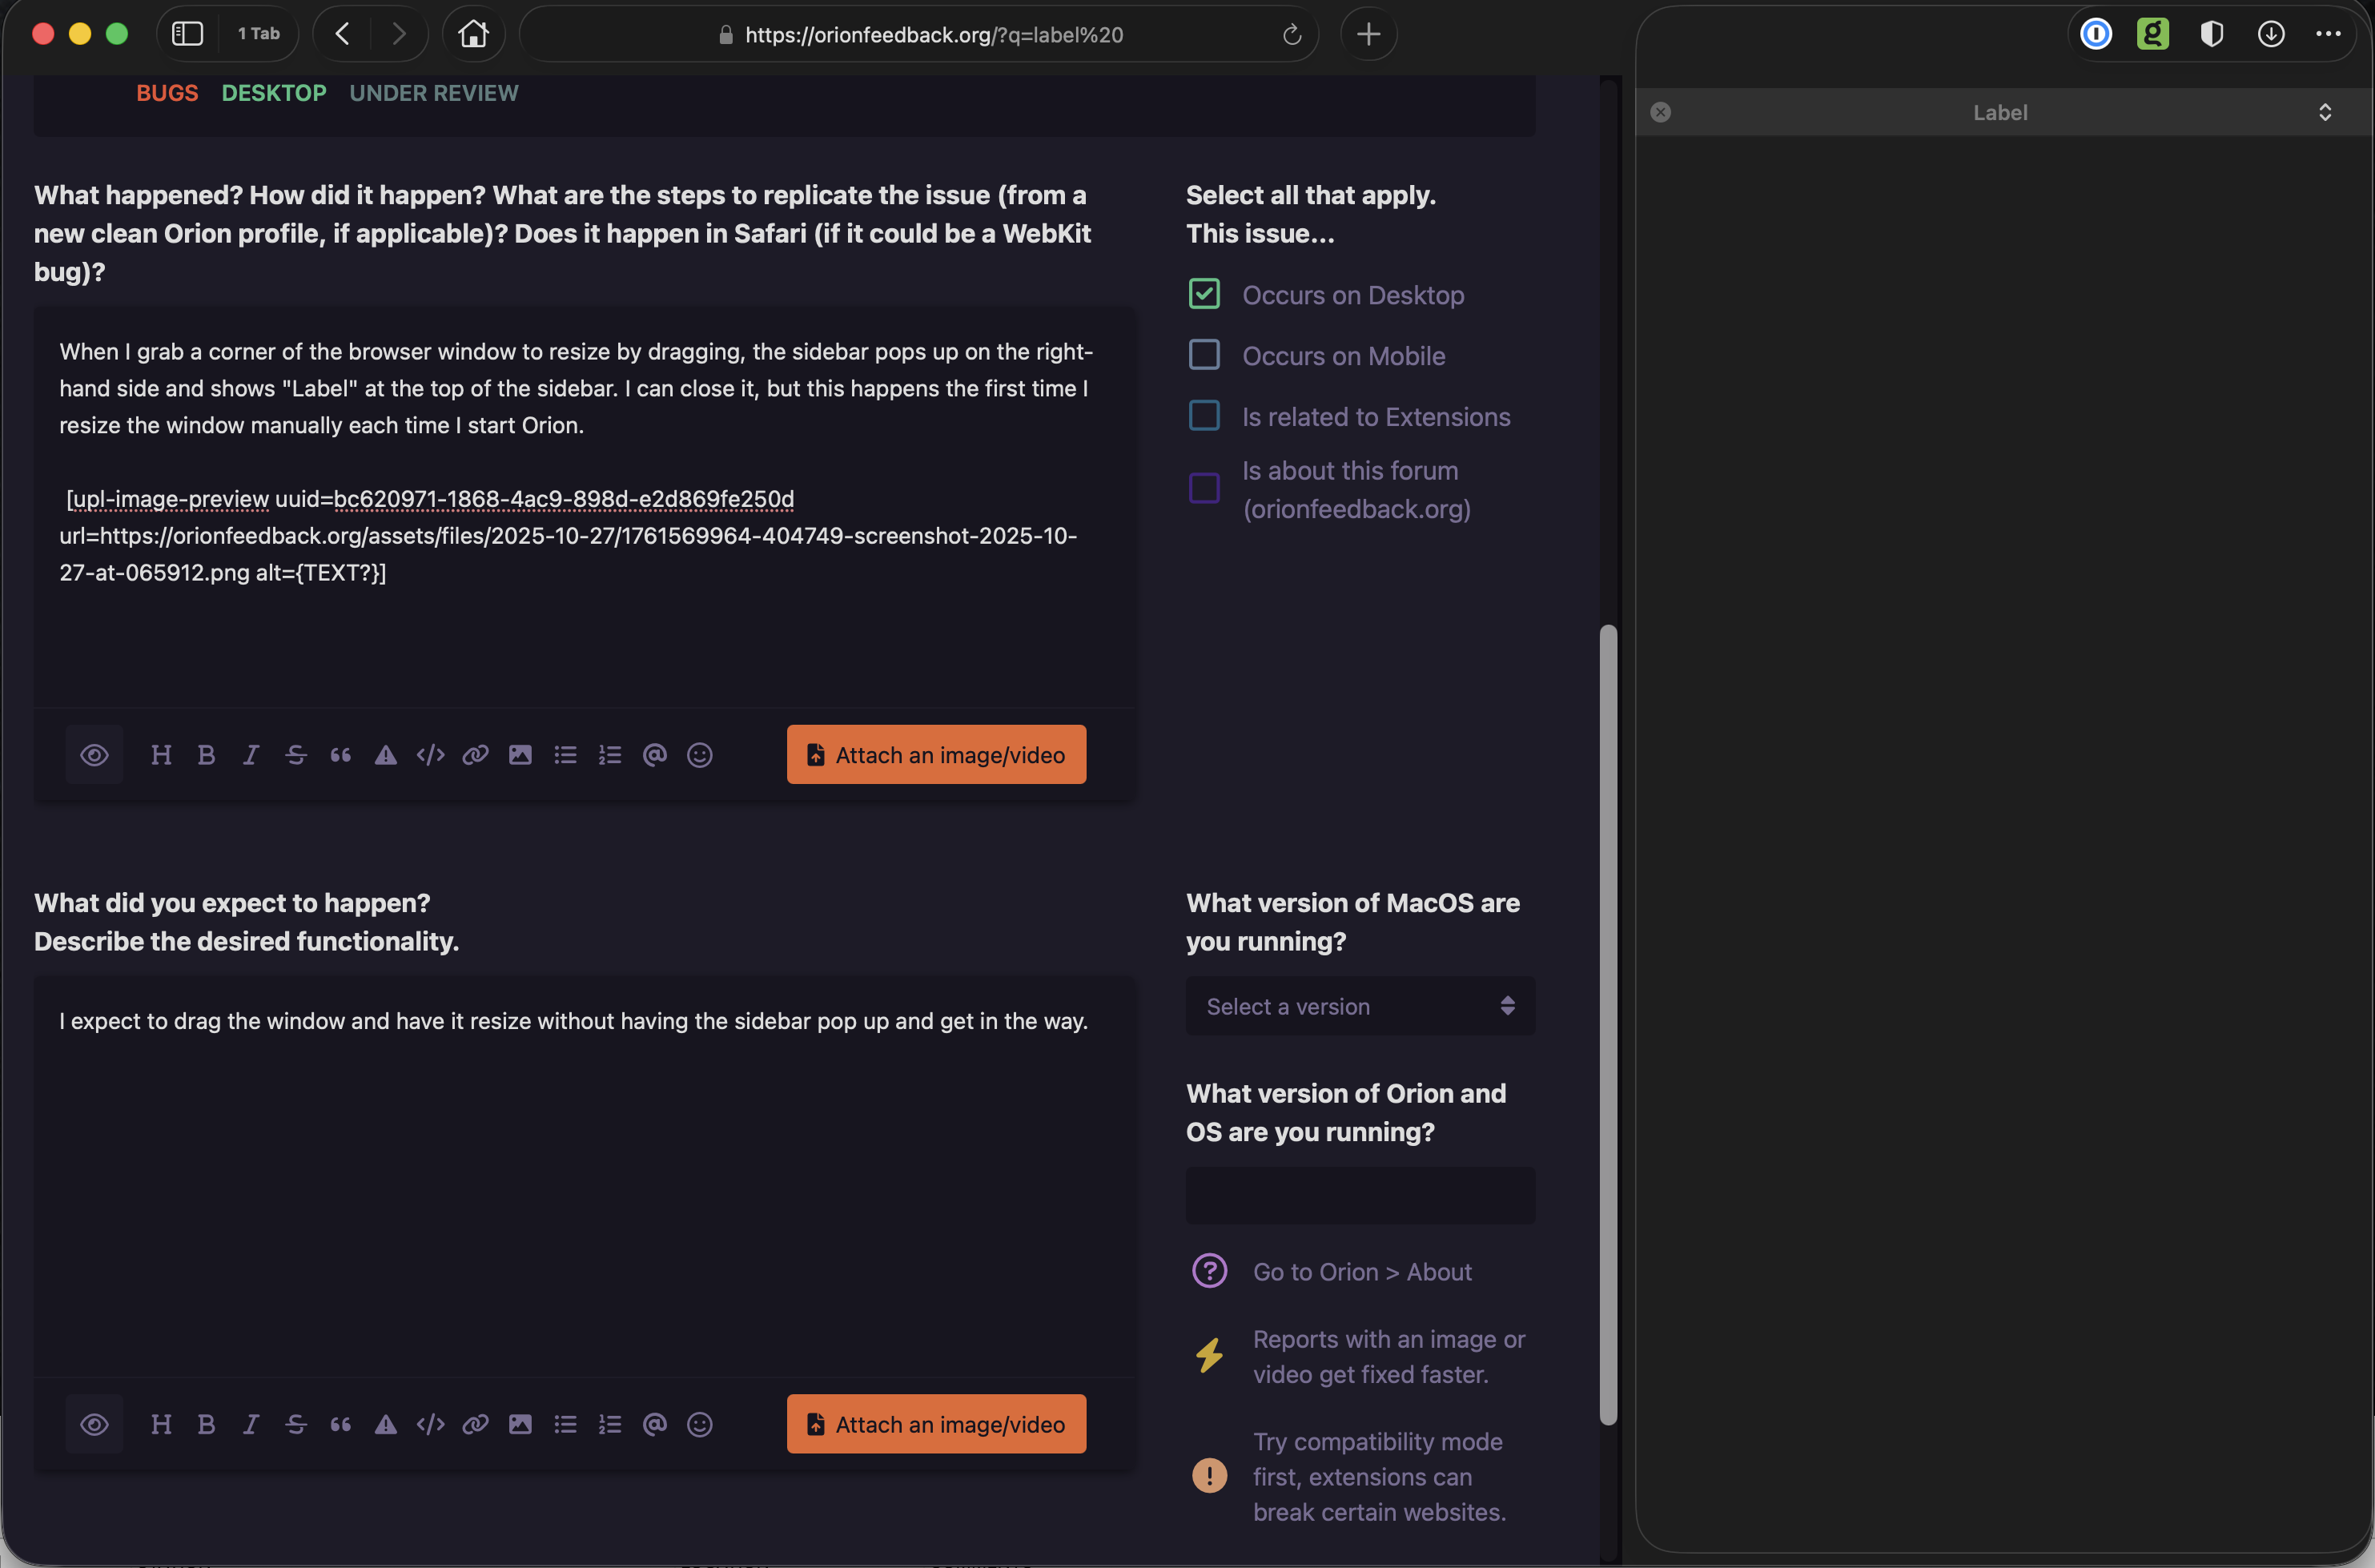Screen dimensions: 2375x1568
Task: Open the 1Password extension icon
Action: [x=2096, y=34]
